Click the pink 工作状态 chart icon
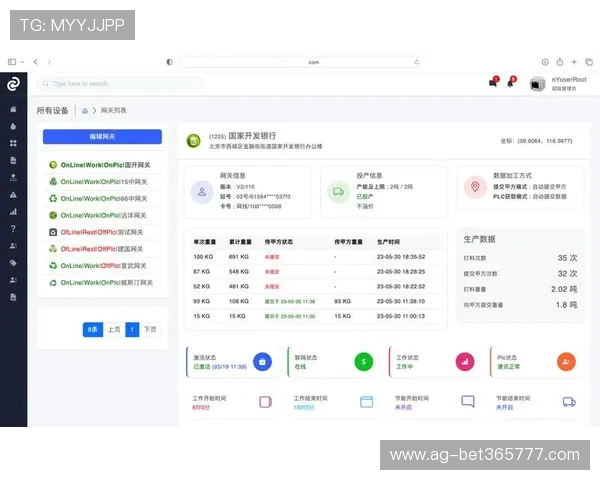600x480 pixels. click(x=465, y=362)
